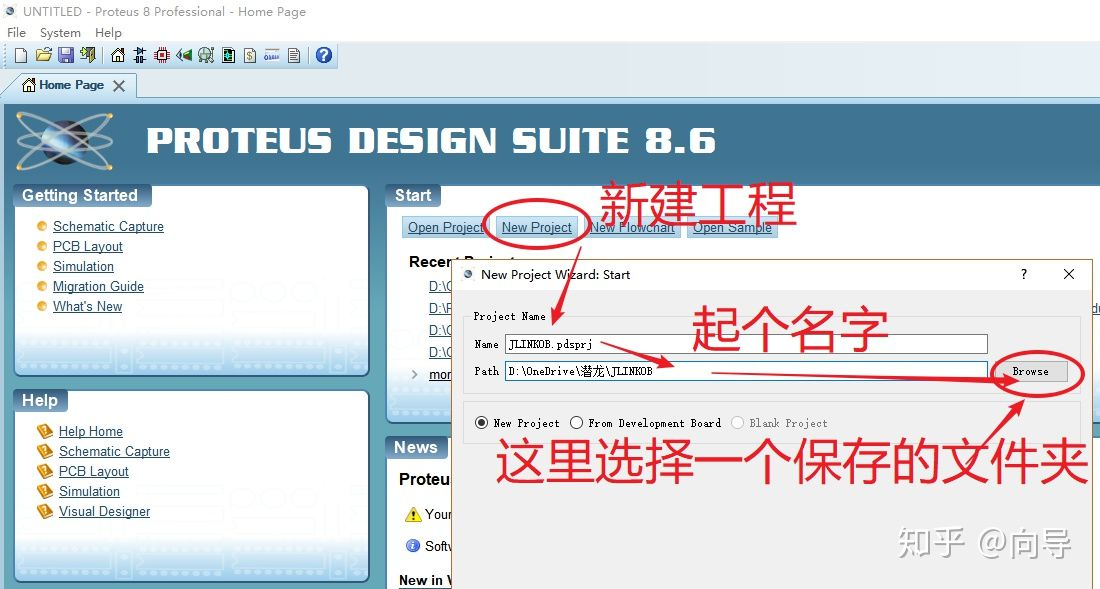Screen dimensions: 1100x589
Task: Click the blue Help question mark icon
Action: [x=323, y=55]
